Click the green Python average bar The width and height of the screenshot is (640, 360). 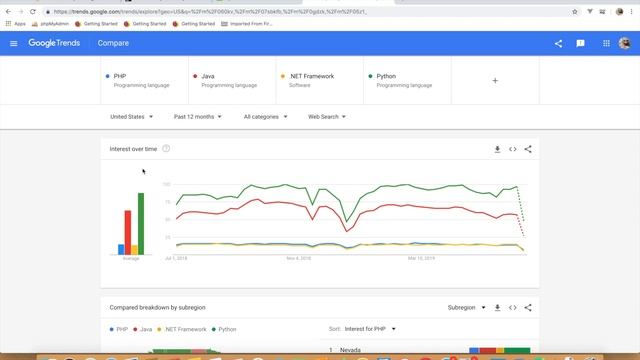click(x=141, y=224)
